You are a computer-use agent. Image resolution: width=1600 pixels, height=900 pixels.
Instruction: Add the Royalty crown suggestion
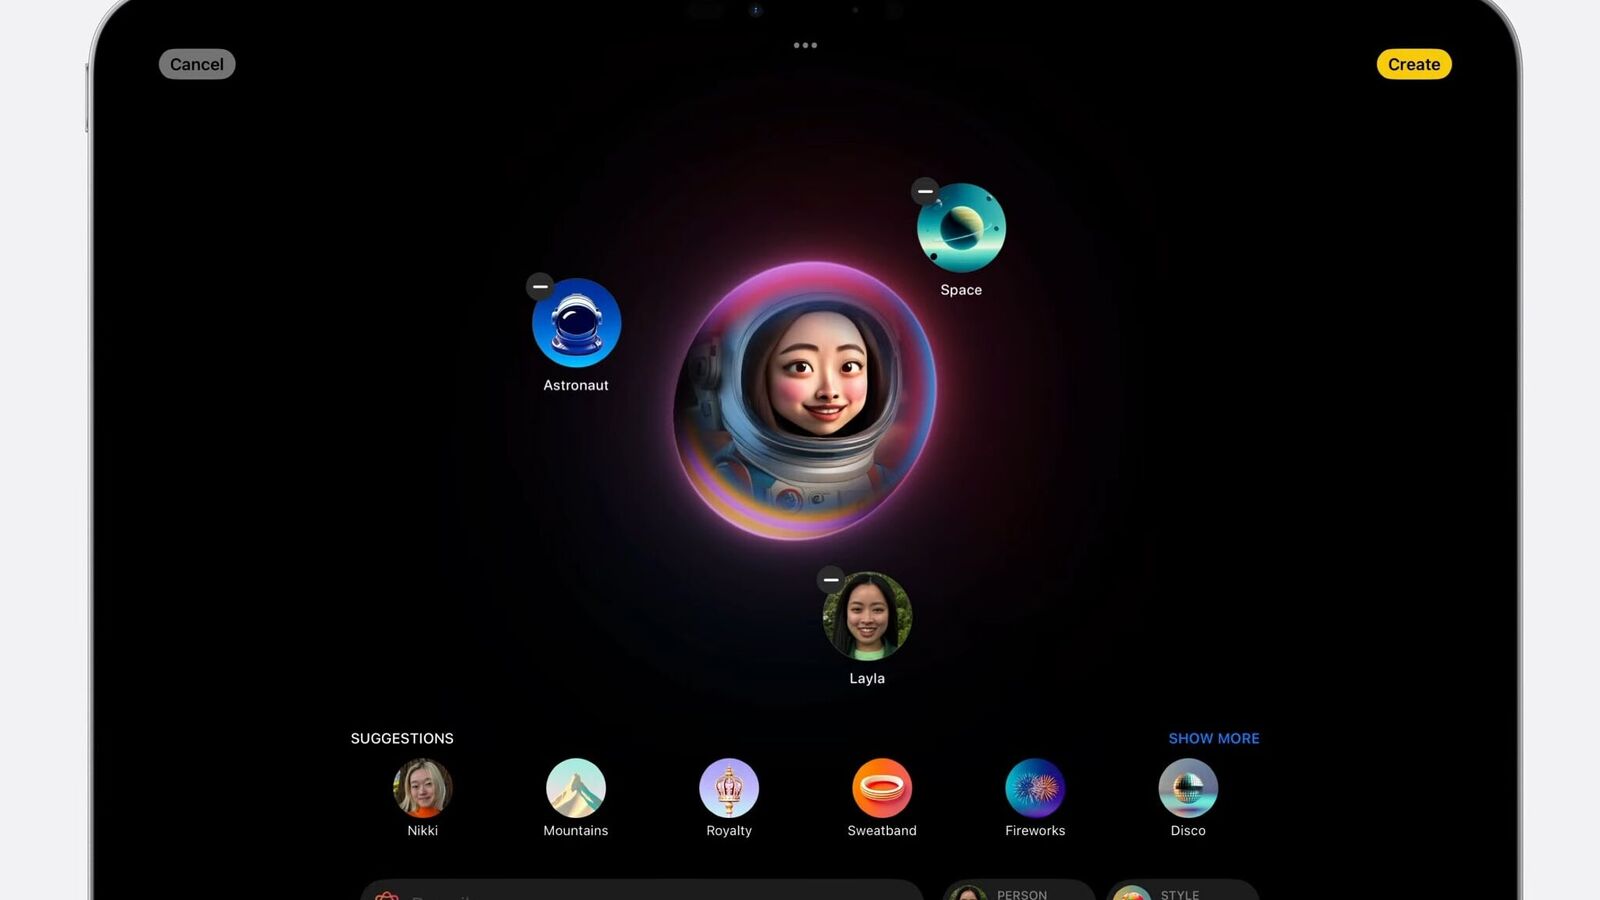pos(729,788)
